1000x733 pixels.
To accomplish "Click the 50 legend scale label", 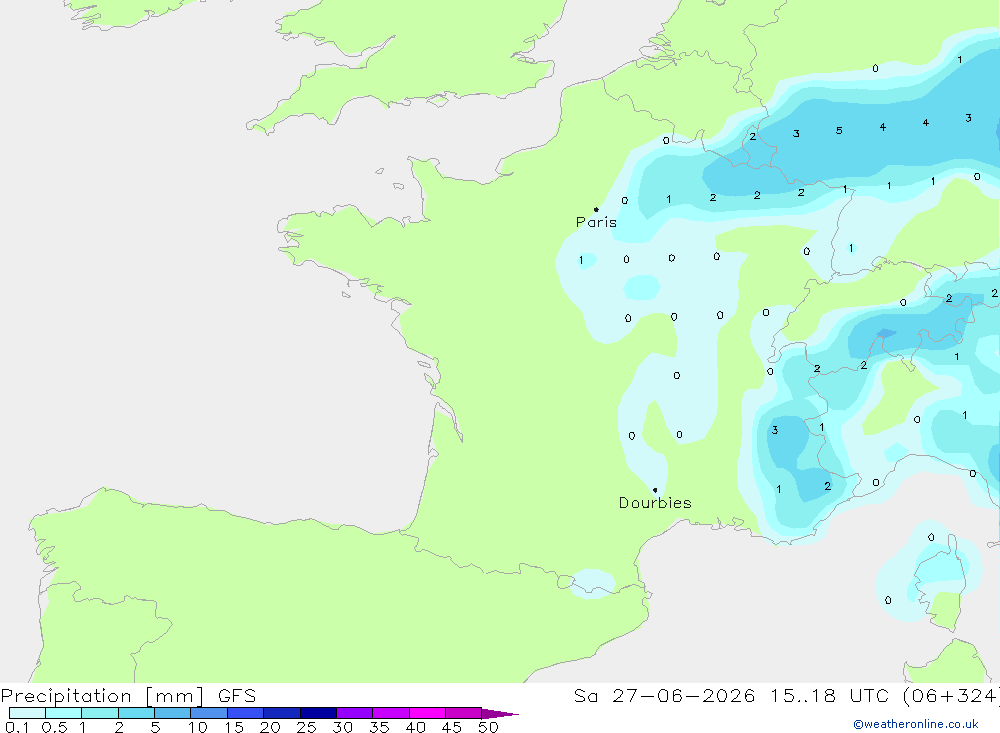I will pos(488,727).
